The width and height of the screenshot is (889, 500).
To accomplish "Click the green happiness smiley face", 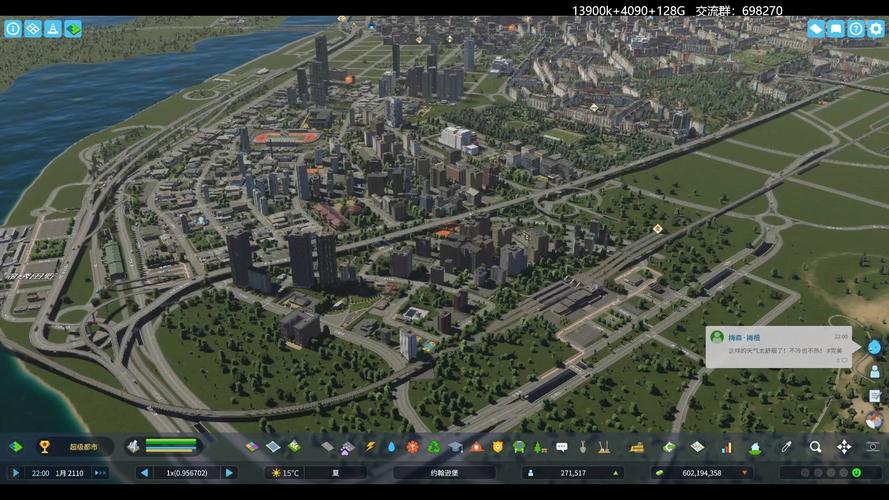I will click(x=857, y=473).
